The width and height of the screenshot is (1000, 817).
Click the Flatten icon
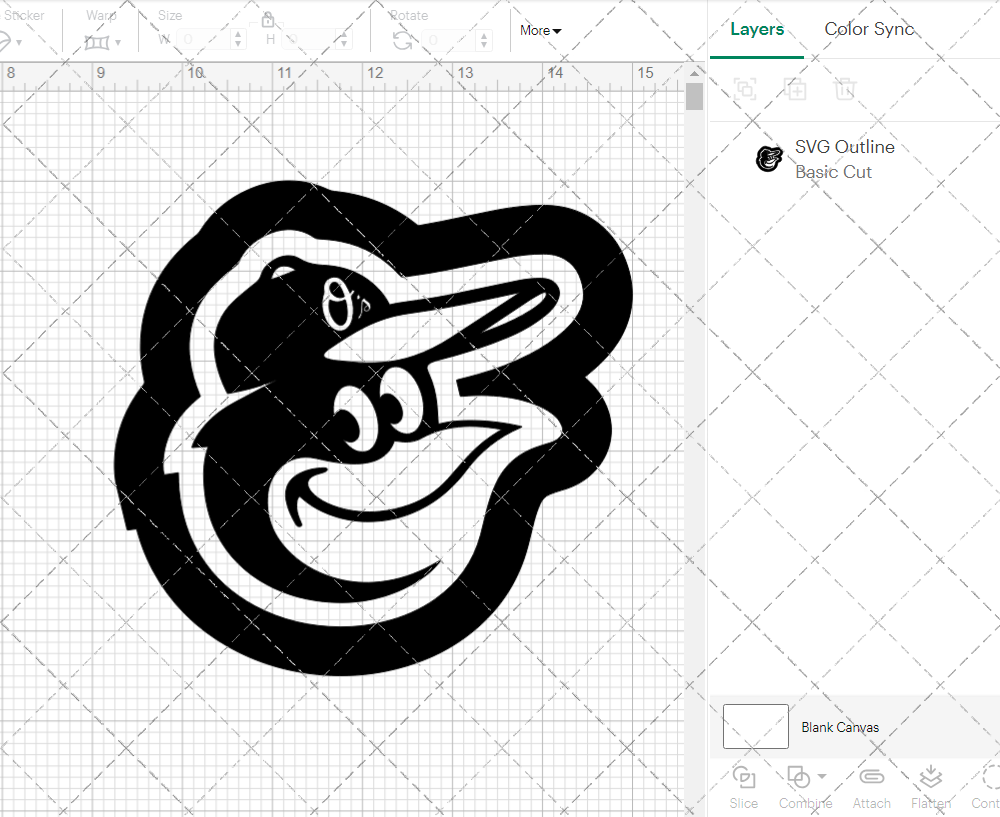coord(930,778)
